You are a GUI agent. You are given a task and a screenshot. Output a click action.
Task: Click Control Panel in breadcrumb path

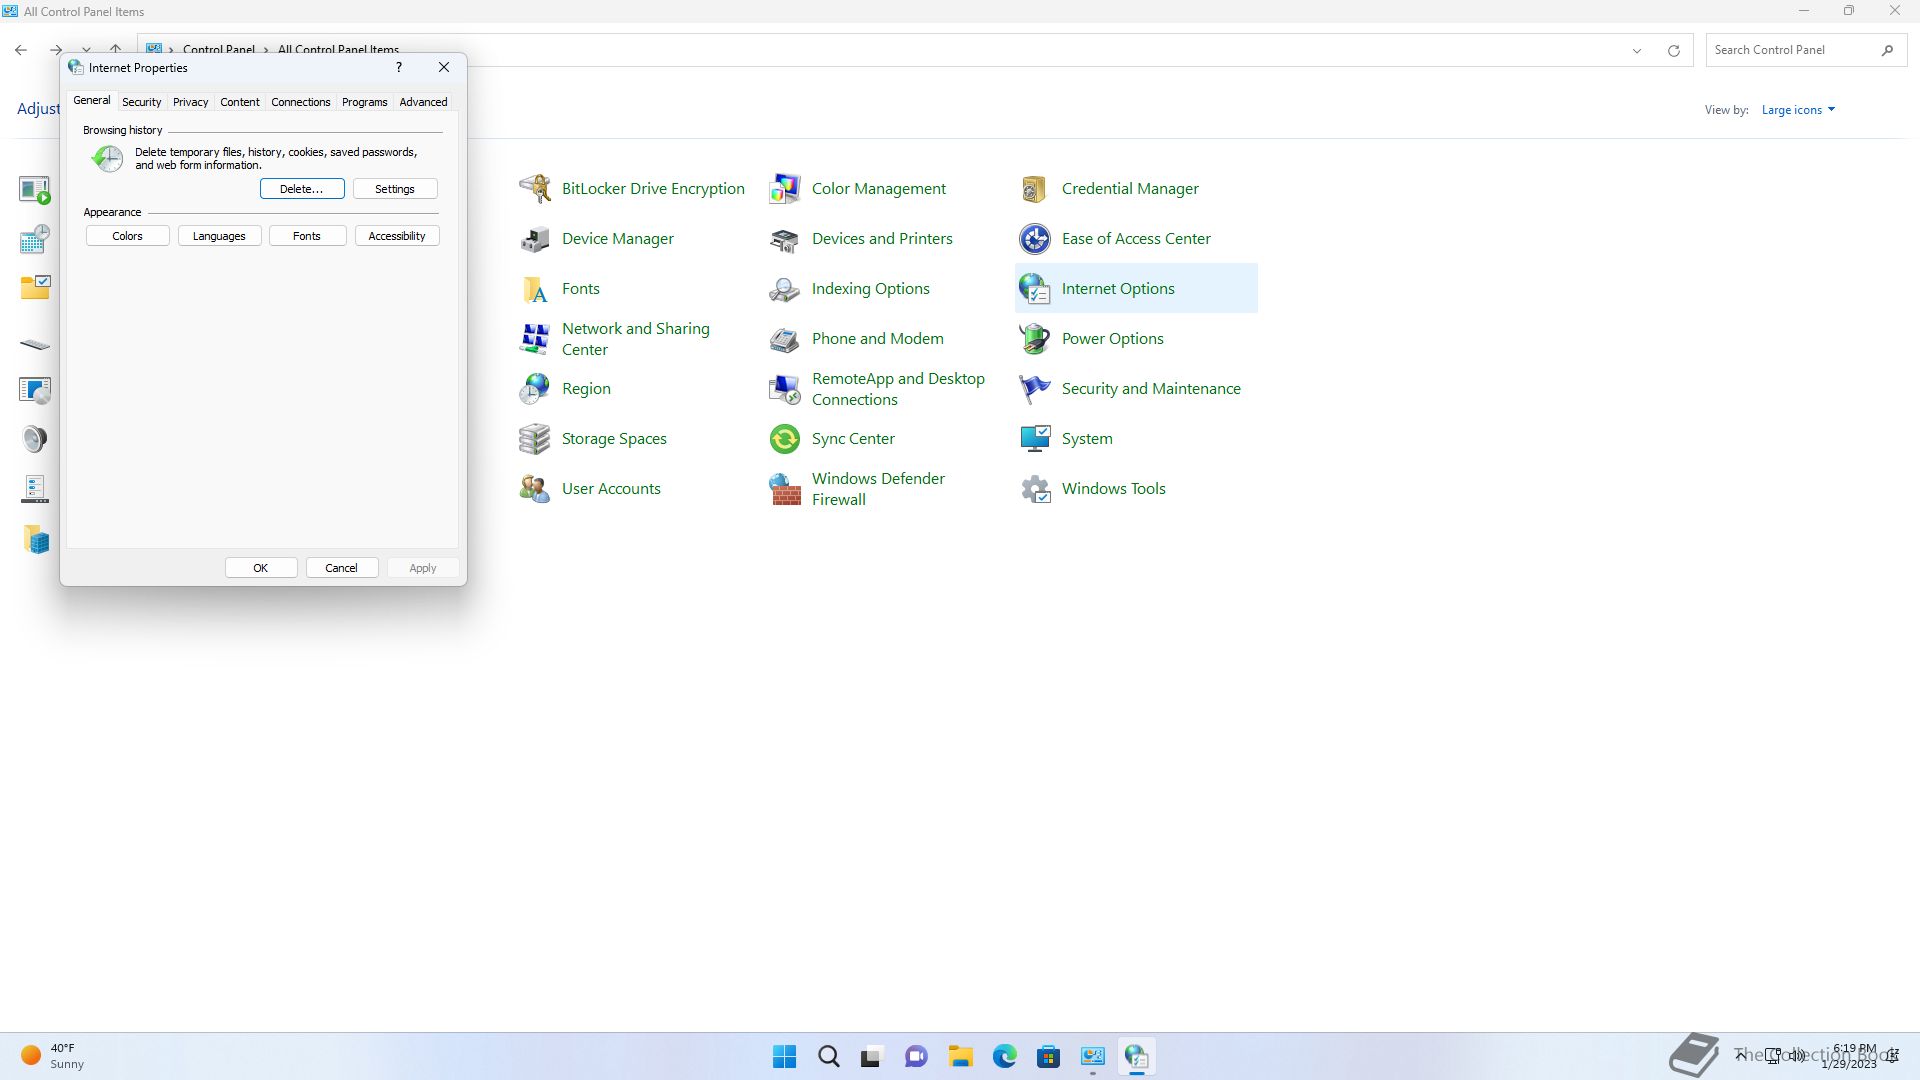click(219, 50)
